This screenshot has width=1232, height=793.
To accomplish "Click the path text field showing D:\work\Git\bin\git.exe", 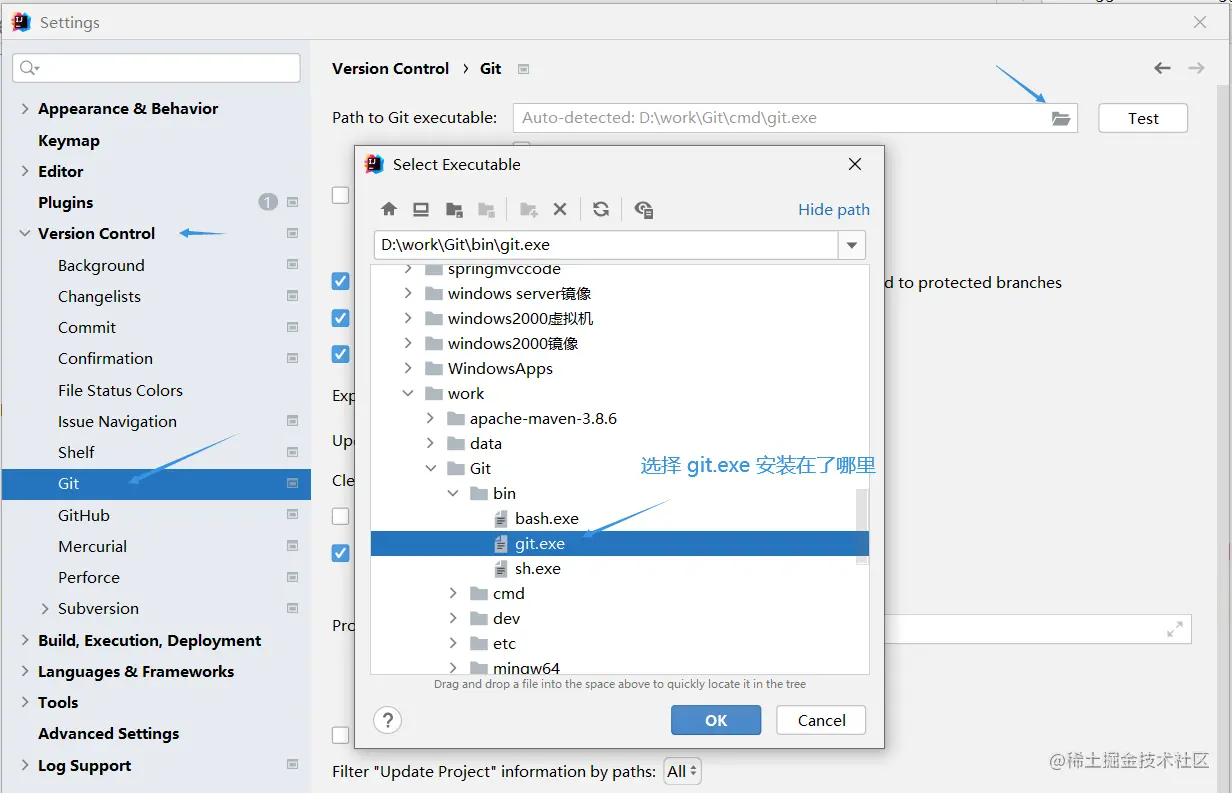I will pyautogui.click(x=606, y=245).
